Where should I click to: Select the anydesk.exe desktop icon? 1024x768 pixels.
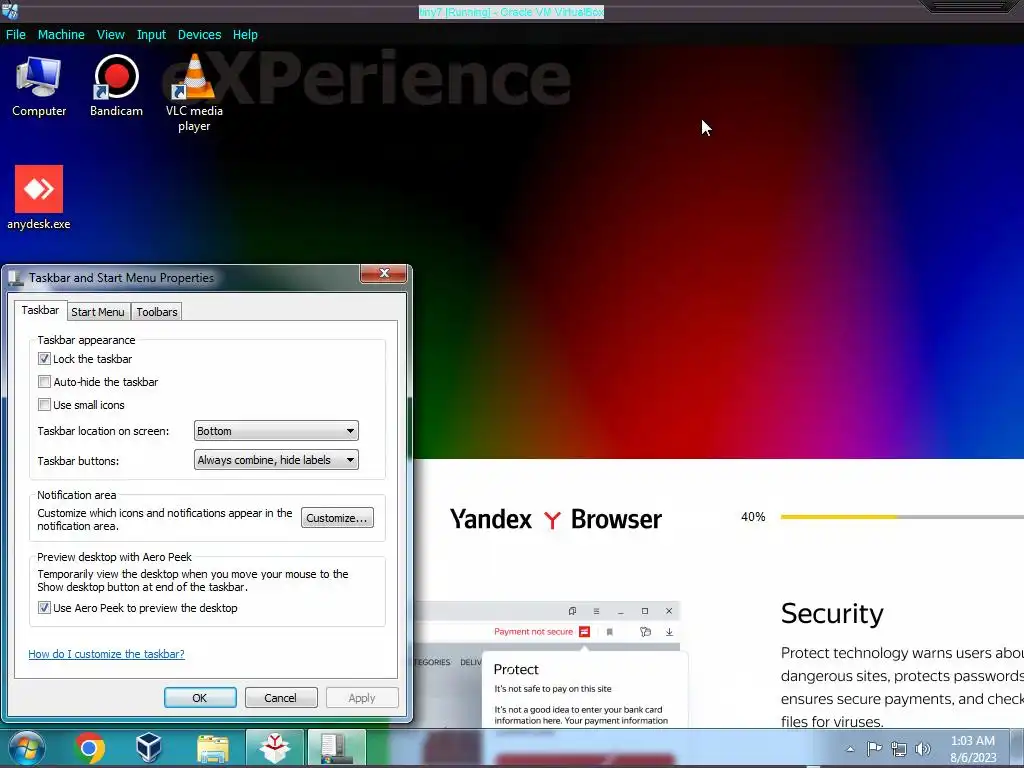click(39, 198)
